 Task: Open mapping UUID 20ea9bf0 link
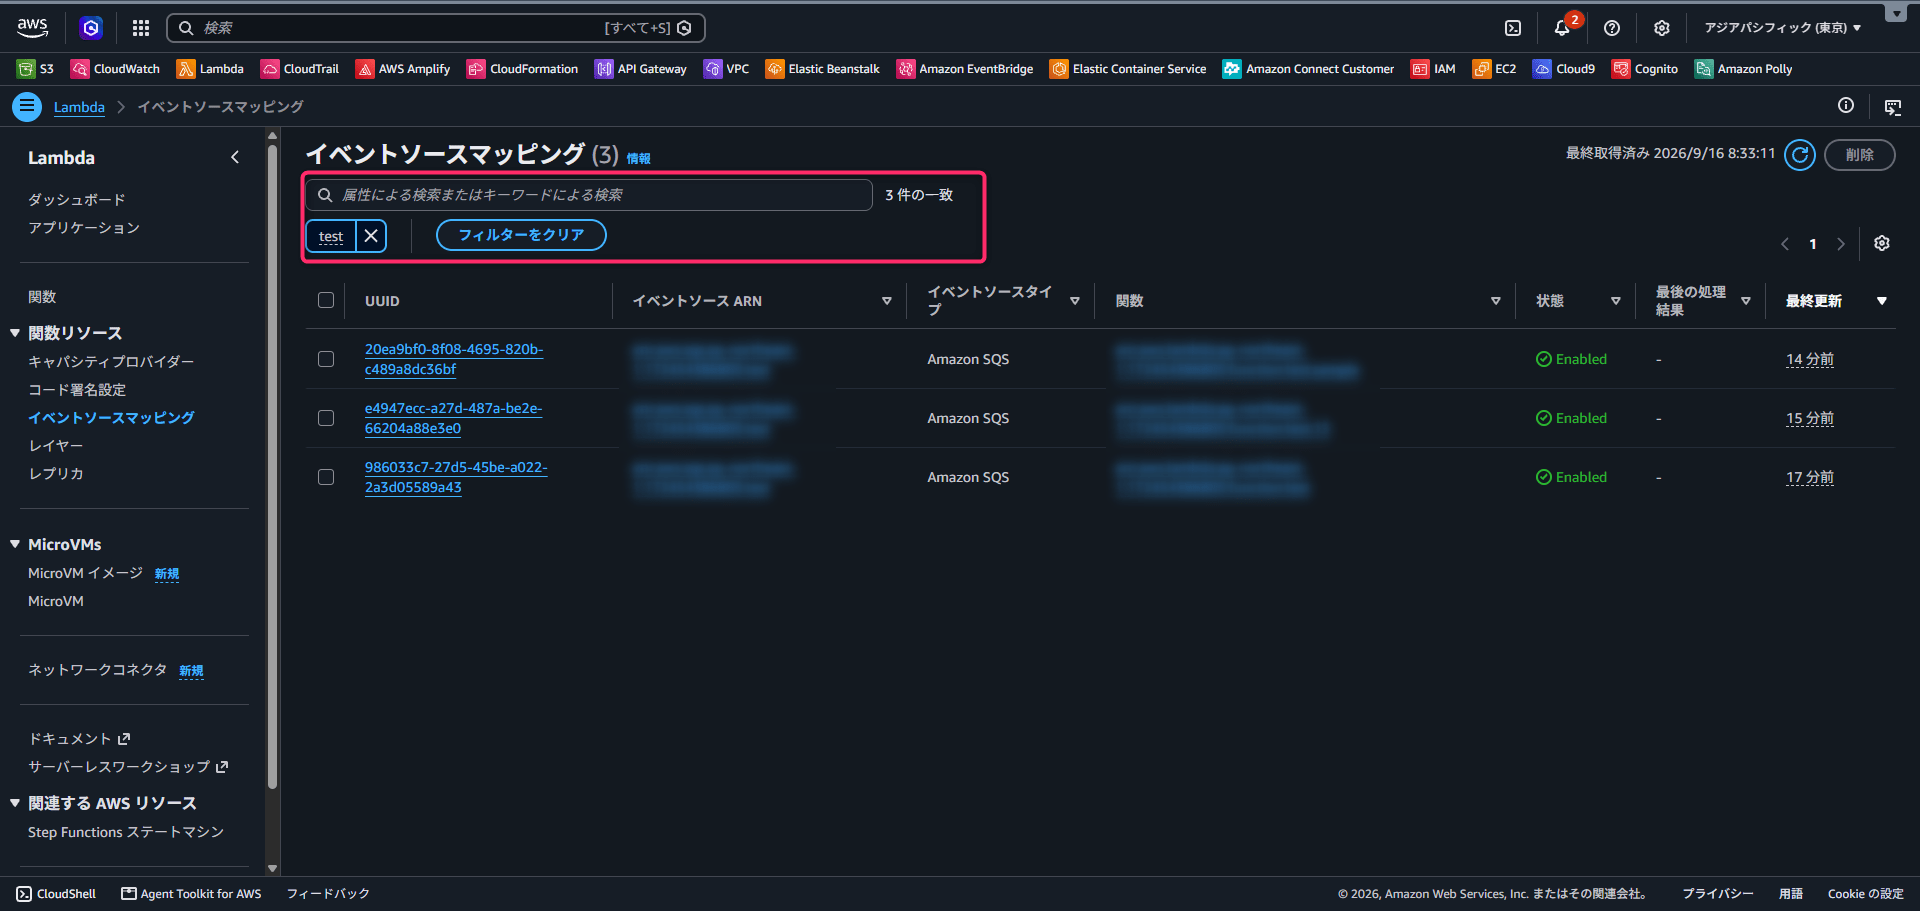point(454,359)
